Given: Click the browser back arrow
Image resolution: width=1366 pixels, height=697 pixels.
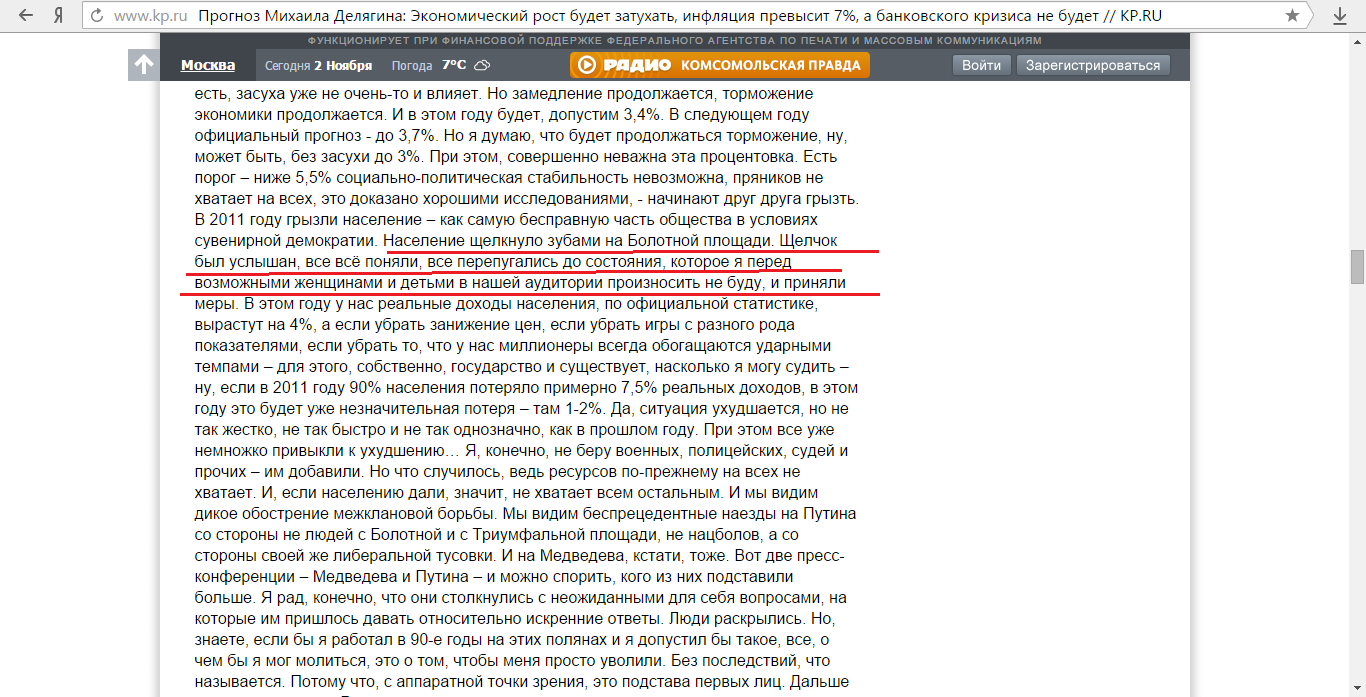Looking at the screenshot, I should [27, 16].
